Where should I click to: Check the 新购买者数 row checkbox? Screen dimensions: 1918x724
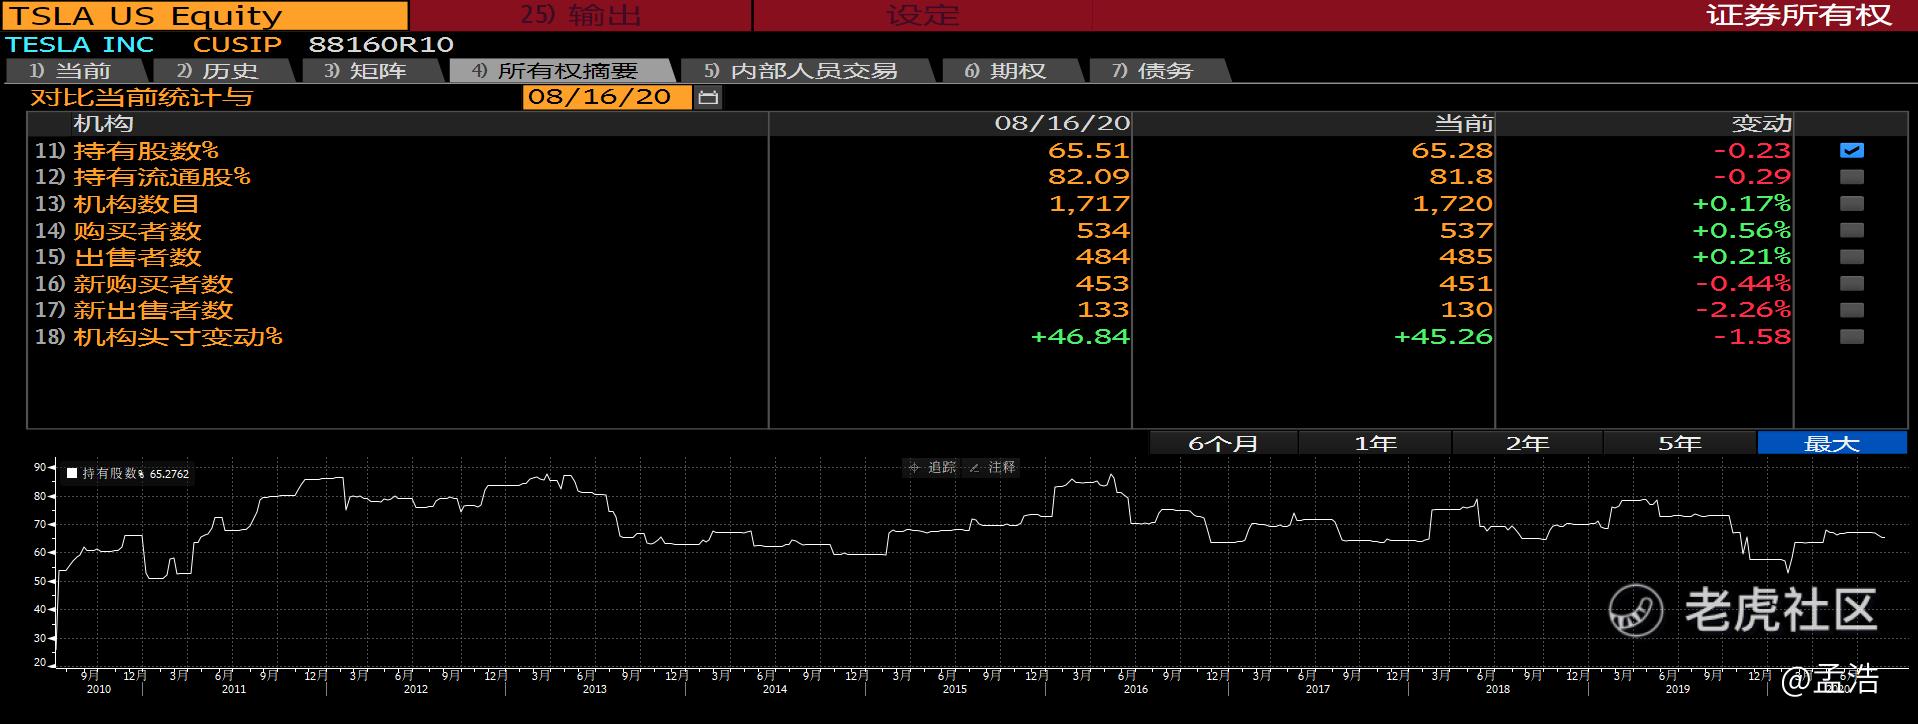tap(1852, 283)
